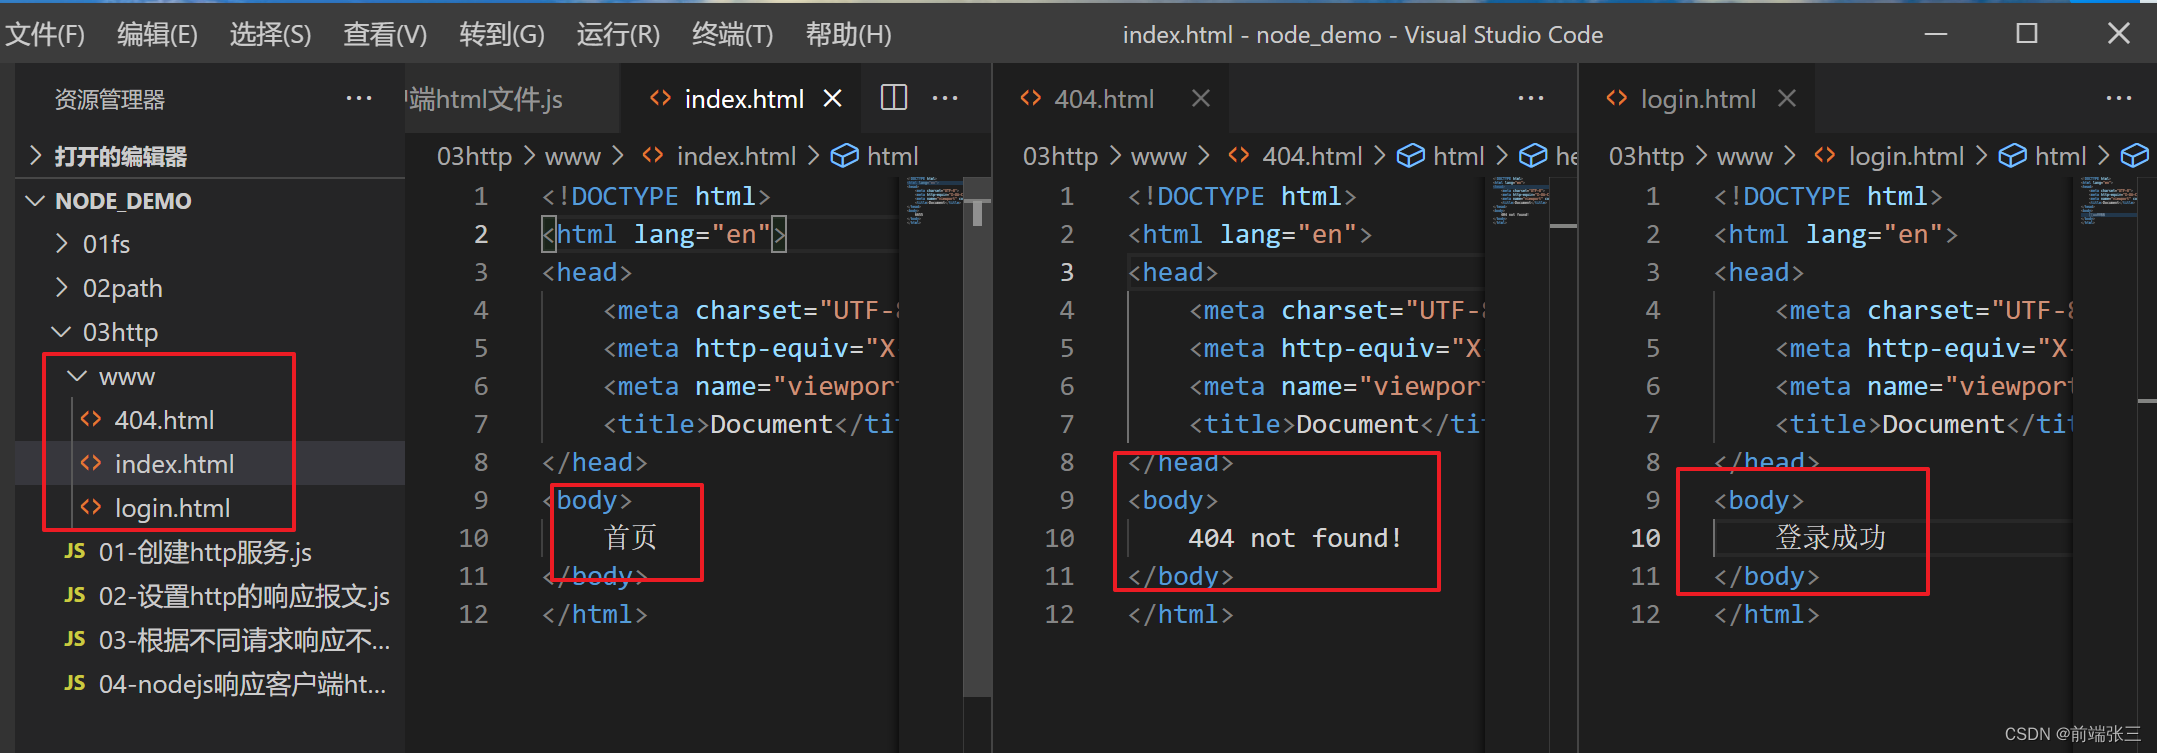Viewport: 2157px width, 753px height.
Task: Click the 资源管理器 panel title
Action: pos(109,99)
